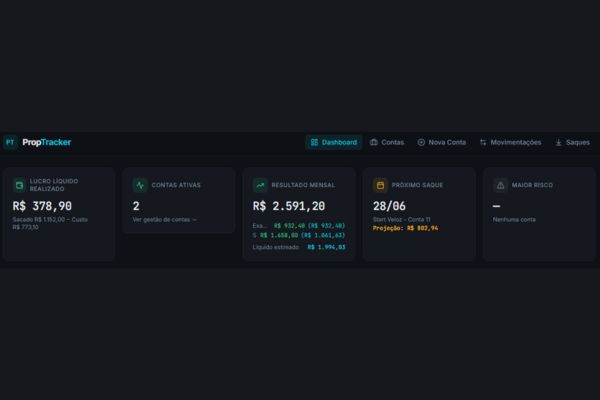Click the Projeção R$ 802,94 text
Screen dimensions: 600x400
406,228
